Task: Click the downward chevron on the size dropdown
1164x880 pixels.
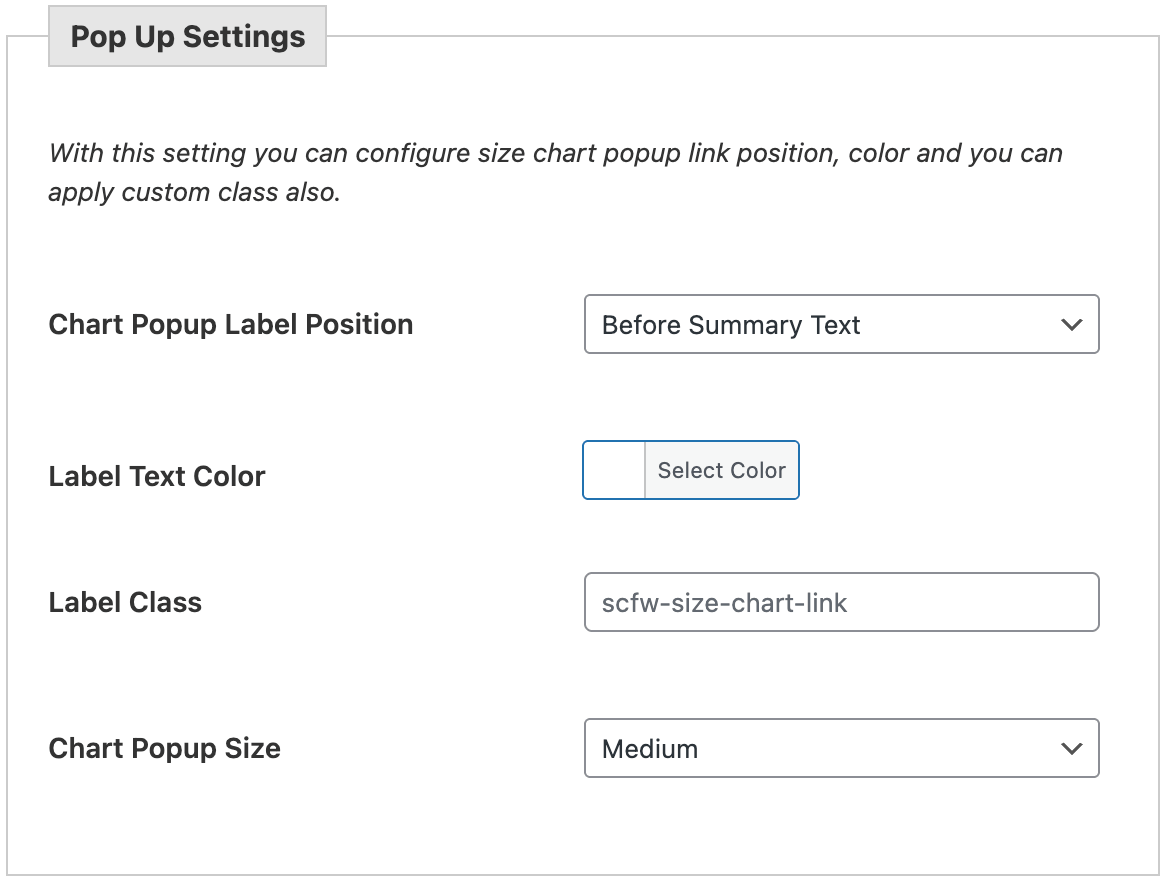Action: point(1070,748)
